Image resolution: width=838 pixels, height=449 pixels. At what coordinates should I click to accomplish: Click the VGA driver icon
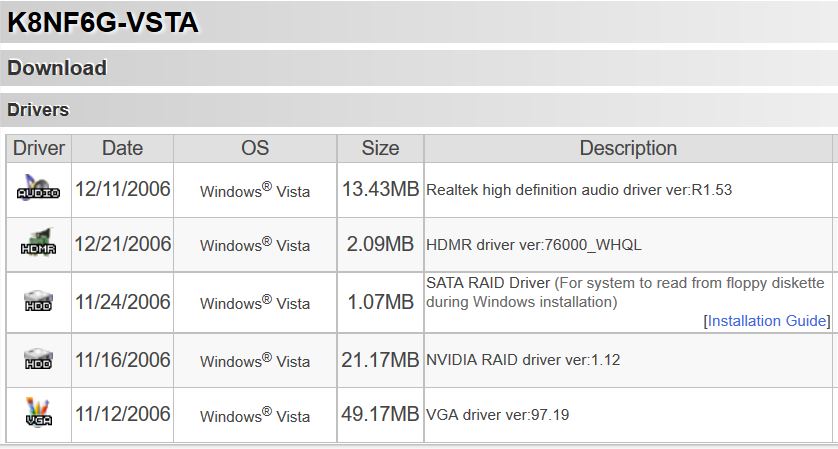(x=38, y=412)
